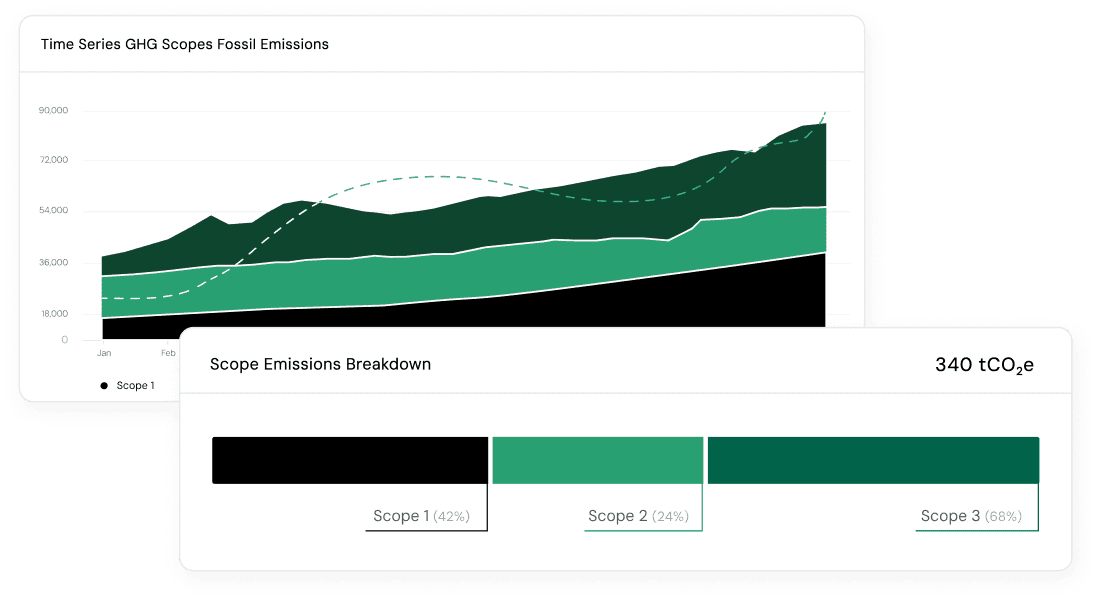Click the dark green Scope 3 bar segment

point(873,460)
